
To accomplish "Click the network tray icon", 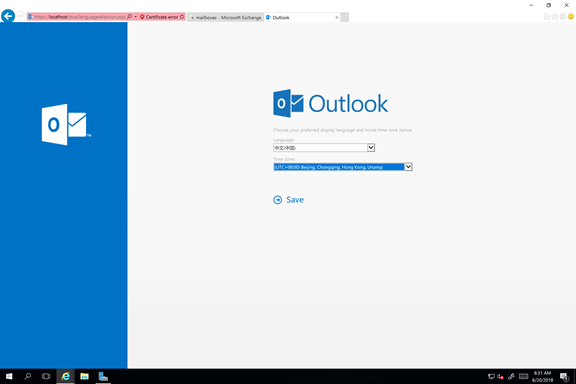I will (x=491, y=376).
